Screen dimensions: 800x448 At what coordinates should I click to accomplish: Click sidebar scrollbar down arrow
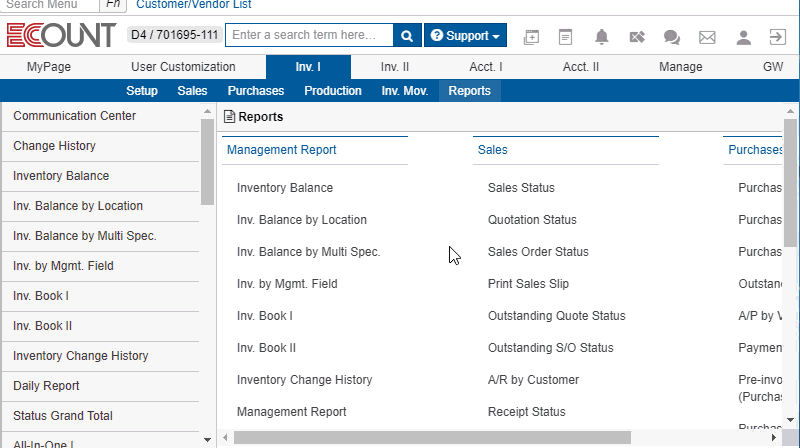click(x=207, y=439)
